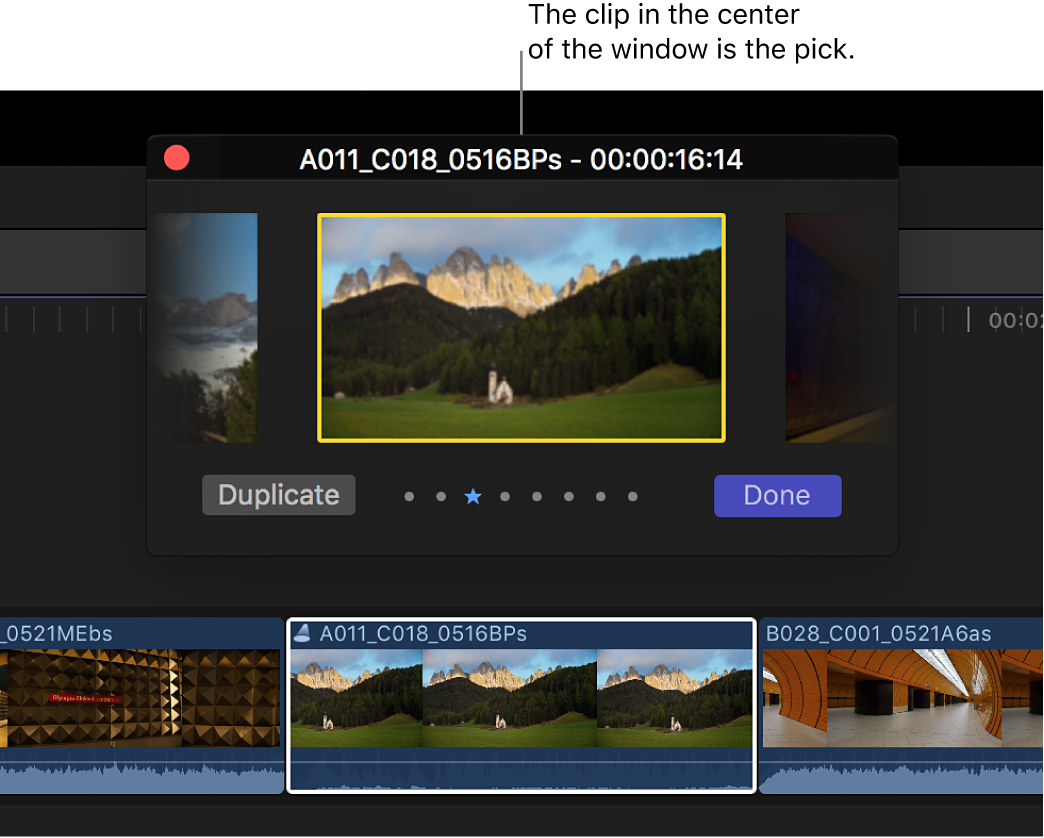Select the dot directly after the starred pick
The width and height of the screenshot is (1044, 838).
505,495
